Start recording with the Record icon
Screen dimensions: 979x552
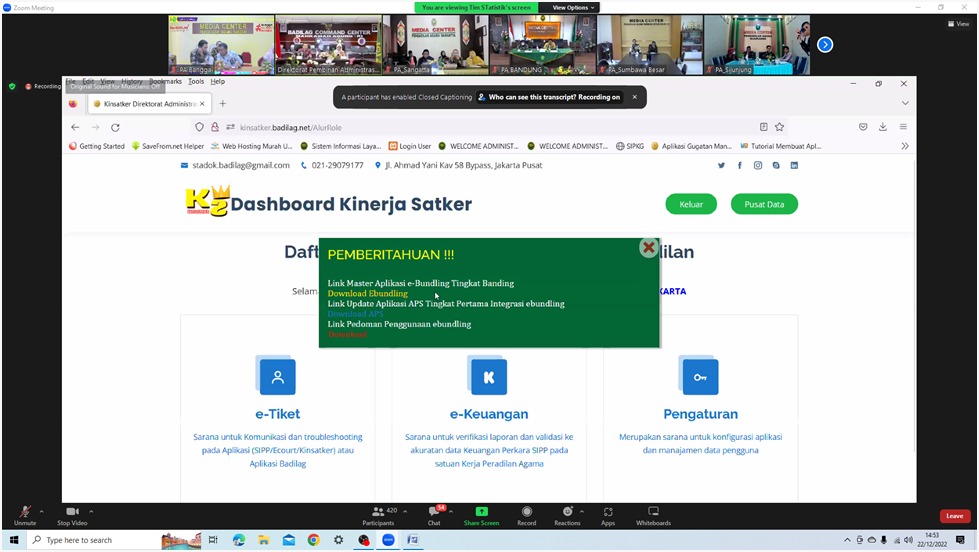point(526,514)
